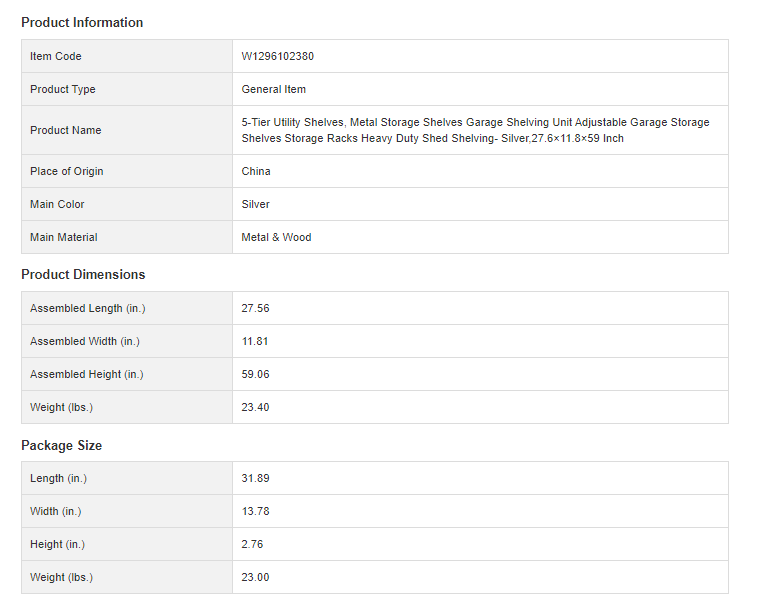Click the package weight value 23.00
Screen dimensions: 768x612
tap(255, 577)
